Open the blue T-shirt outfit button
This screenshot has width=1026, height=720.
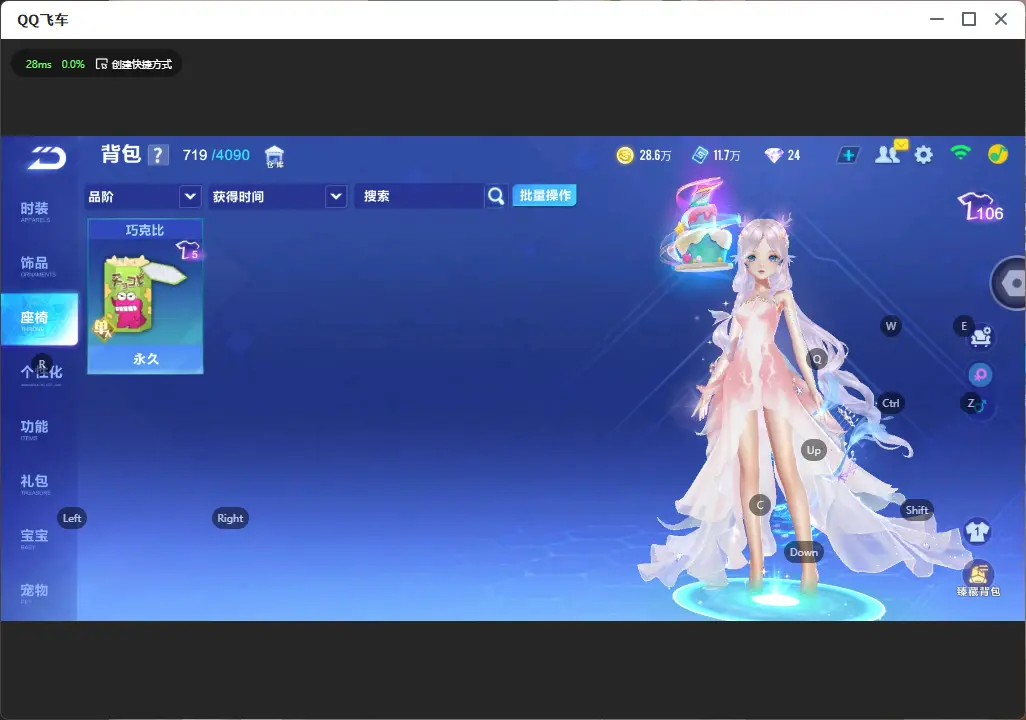click(978, 531)
